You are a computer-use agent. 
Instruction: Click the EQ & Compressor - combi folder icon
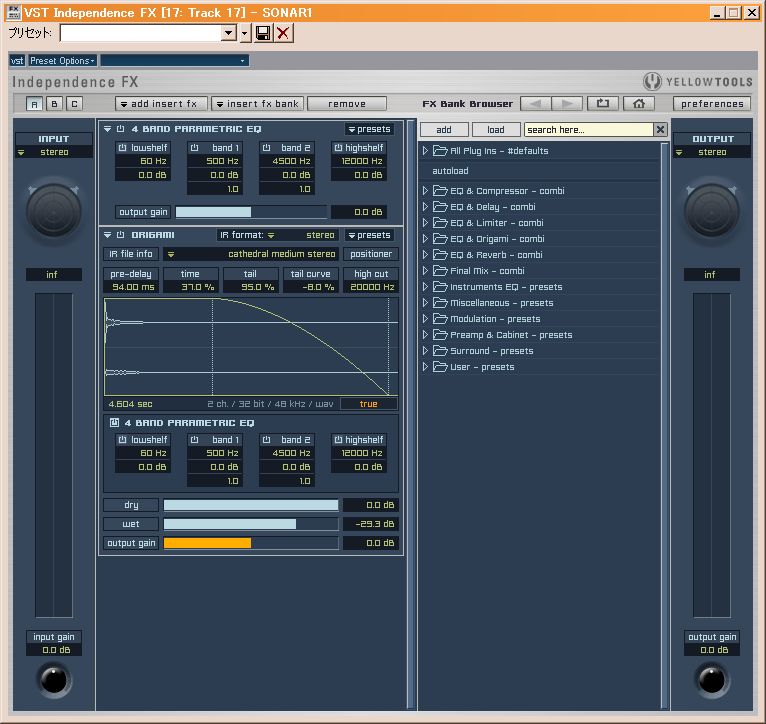click(x=440, y=191)
